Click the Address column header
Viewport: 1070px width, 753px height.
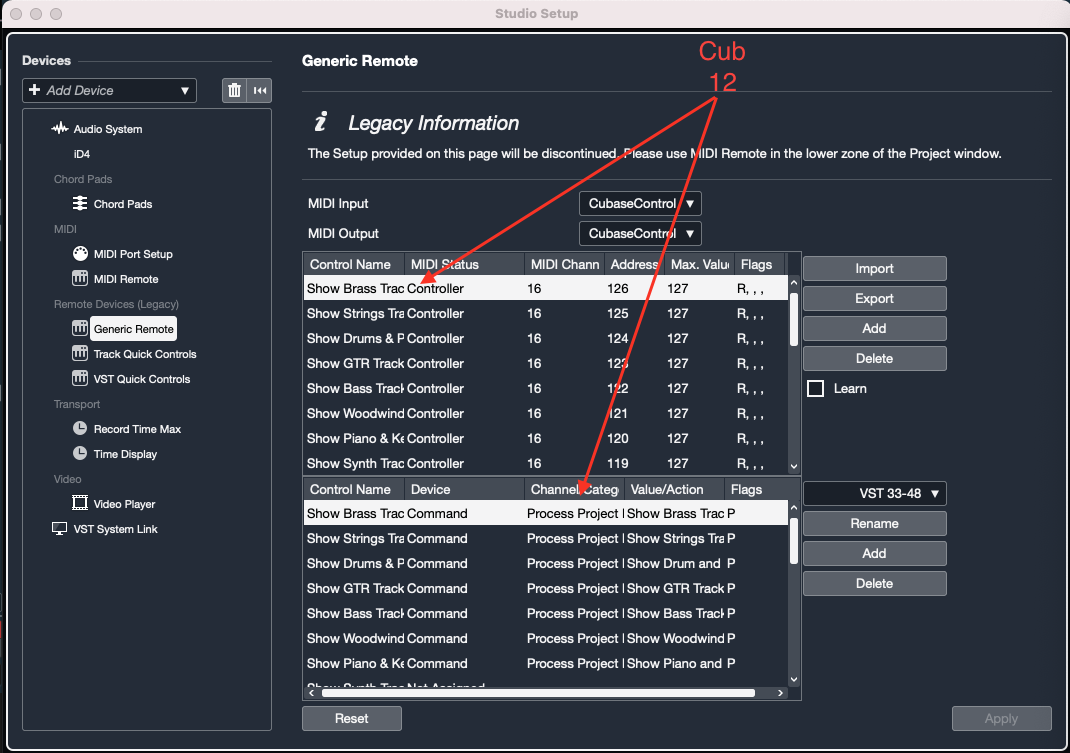[635, 264]
